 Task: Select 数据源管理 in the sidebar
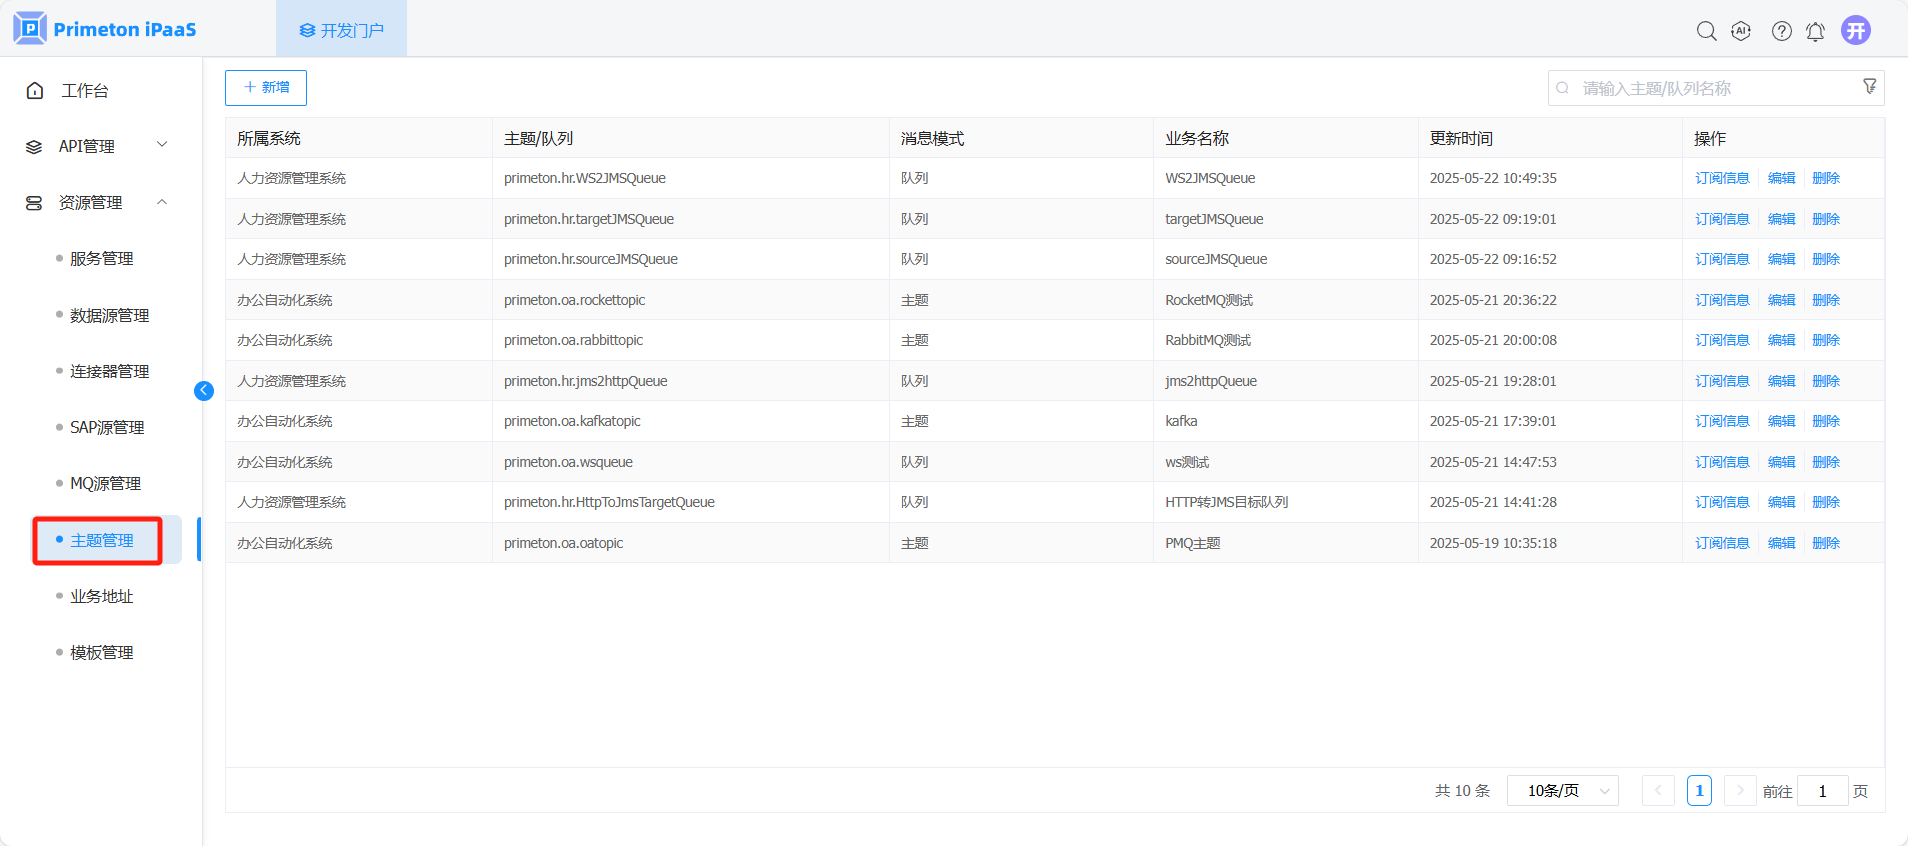click(x=109, y=315)
